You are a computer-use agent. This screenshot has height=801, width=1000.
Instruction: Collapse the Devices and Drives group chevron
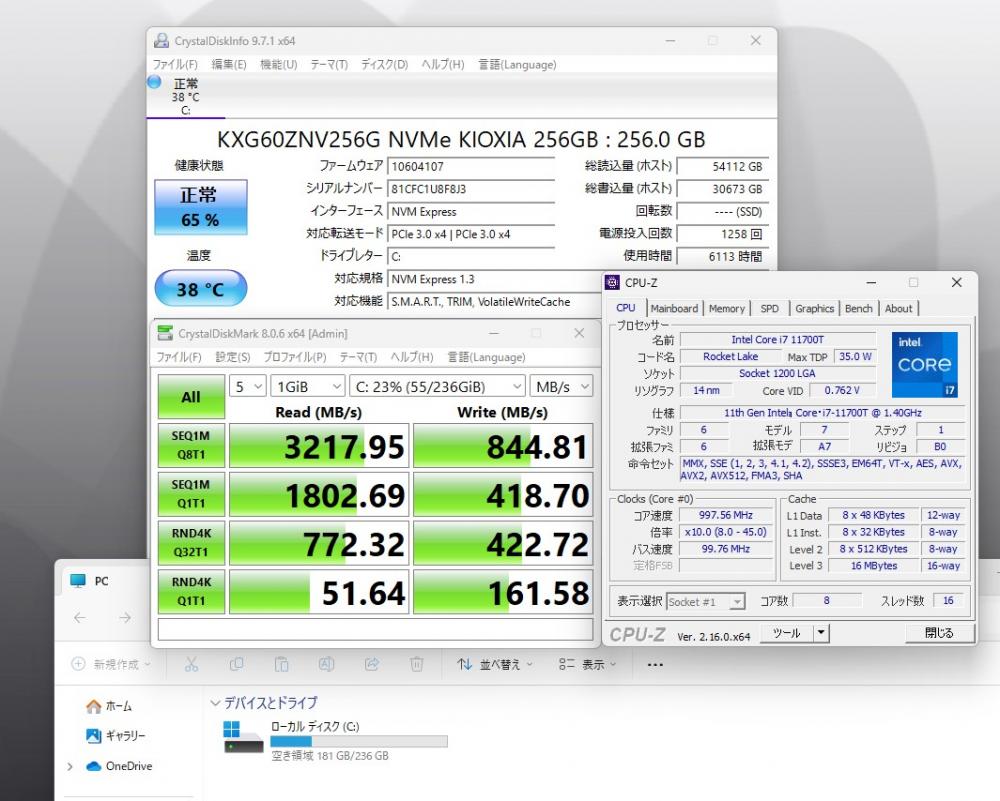(215, 703)
